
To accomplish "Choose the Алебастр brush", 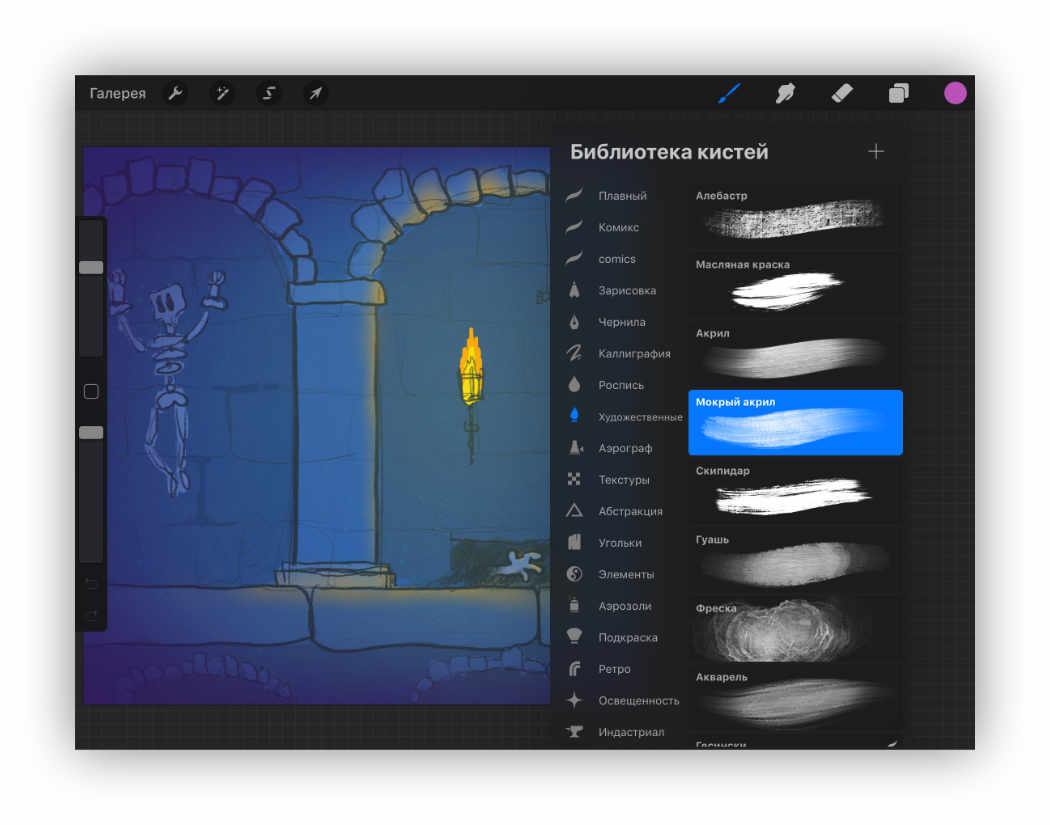I will point(796,216).
